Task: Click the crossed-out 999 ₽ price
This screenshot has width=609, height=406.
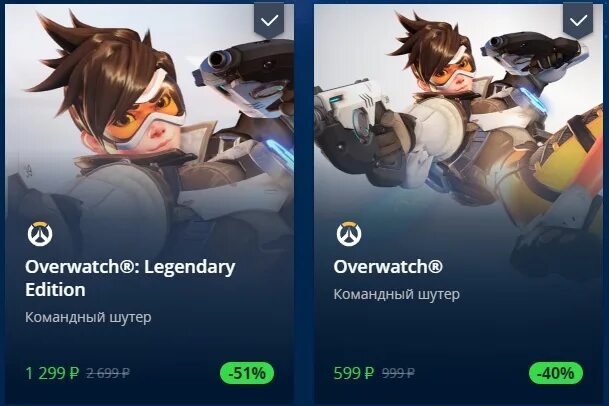Action: [x=398, y=373]
